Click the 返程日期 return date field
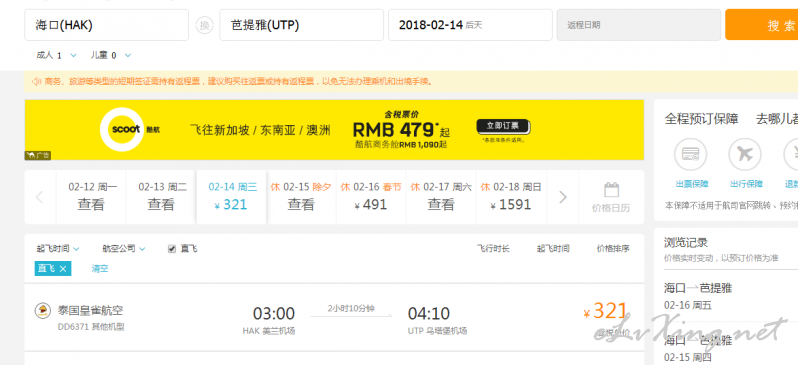798x365 pixels. click(639, 24)
